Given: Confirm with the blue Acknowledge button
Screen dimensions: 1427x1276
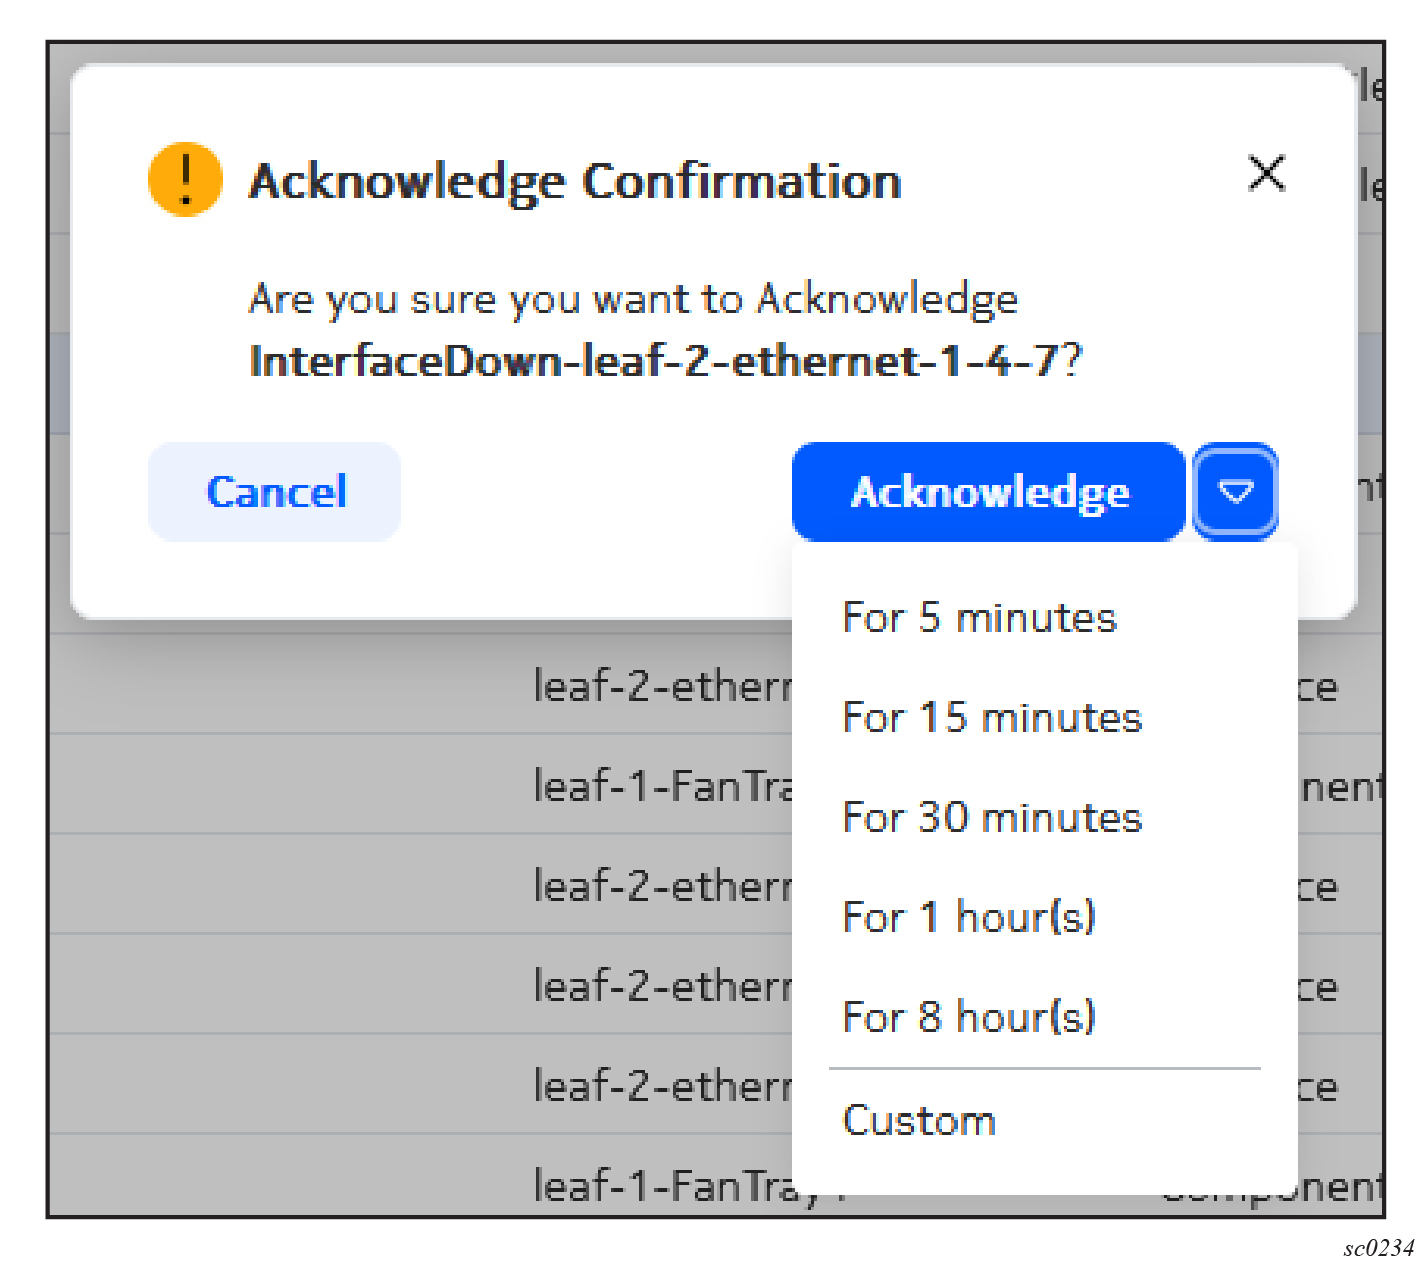Looking at the screenshot, I should point(988,492).
